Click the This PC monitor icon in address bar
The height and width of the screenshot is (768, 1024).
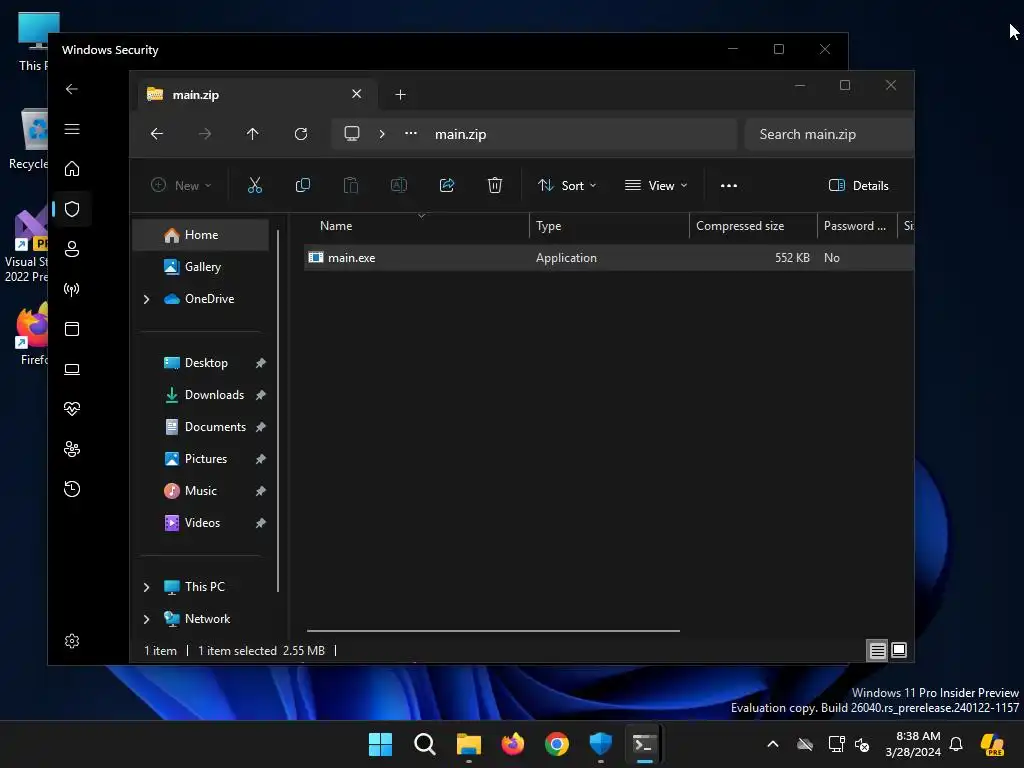352,134
